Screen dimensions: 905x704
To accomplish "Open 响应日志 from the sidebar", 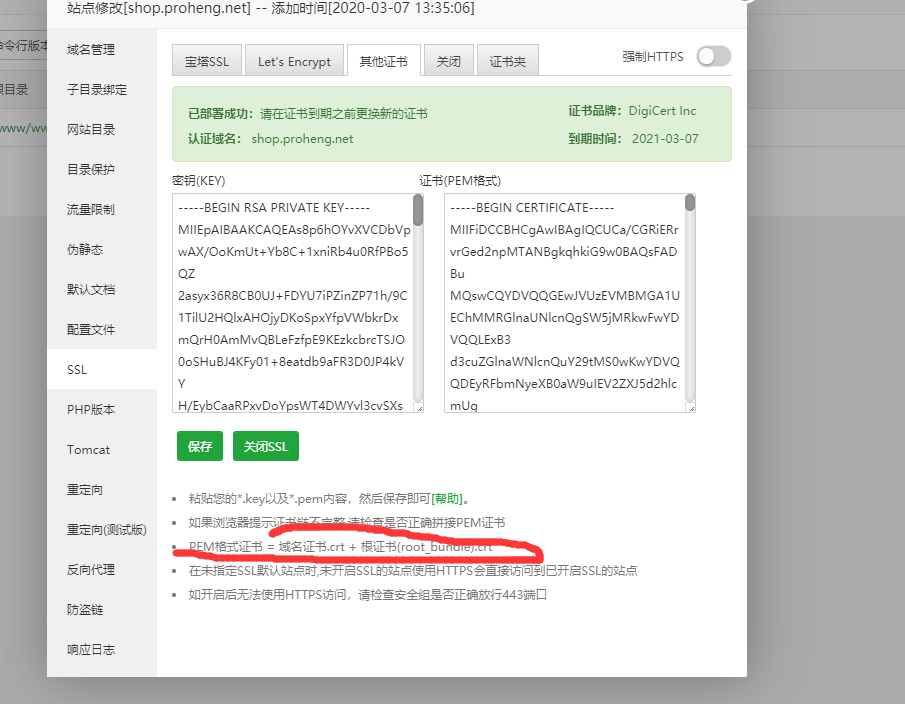I will 91,650.
